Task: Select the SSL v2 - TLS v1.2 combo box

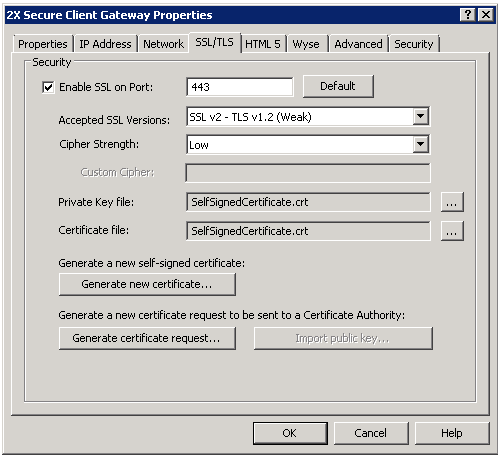Action: [308, 117]
